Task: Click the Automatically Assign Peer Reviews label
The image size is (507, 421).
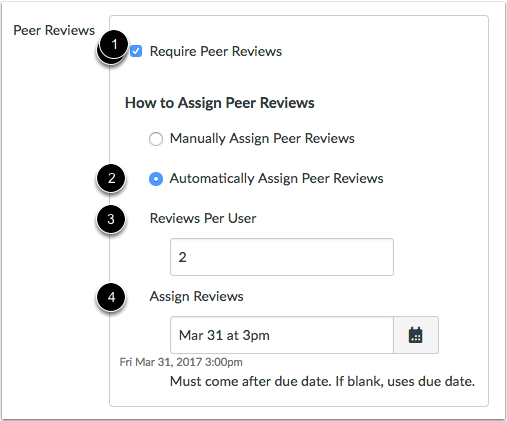Action: click(276, 178)
